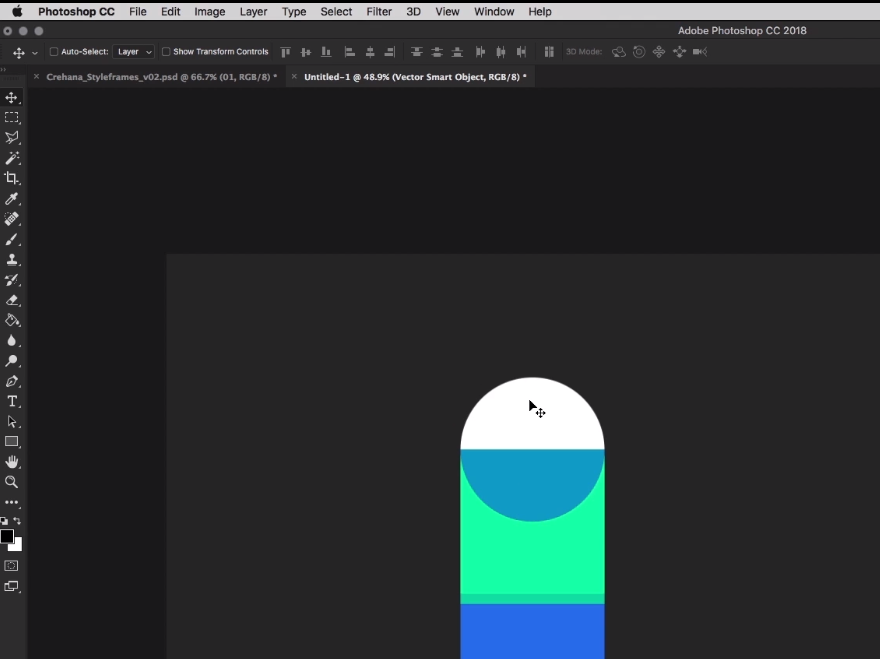The width and height of the screenshot is (880, 659).
Task: Select the Horizontal Type tool
Action: tap(13, 401)
